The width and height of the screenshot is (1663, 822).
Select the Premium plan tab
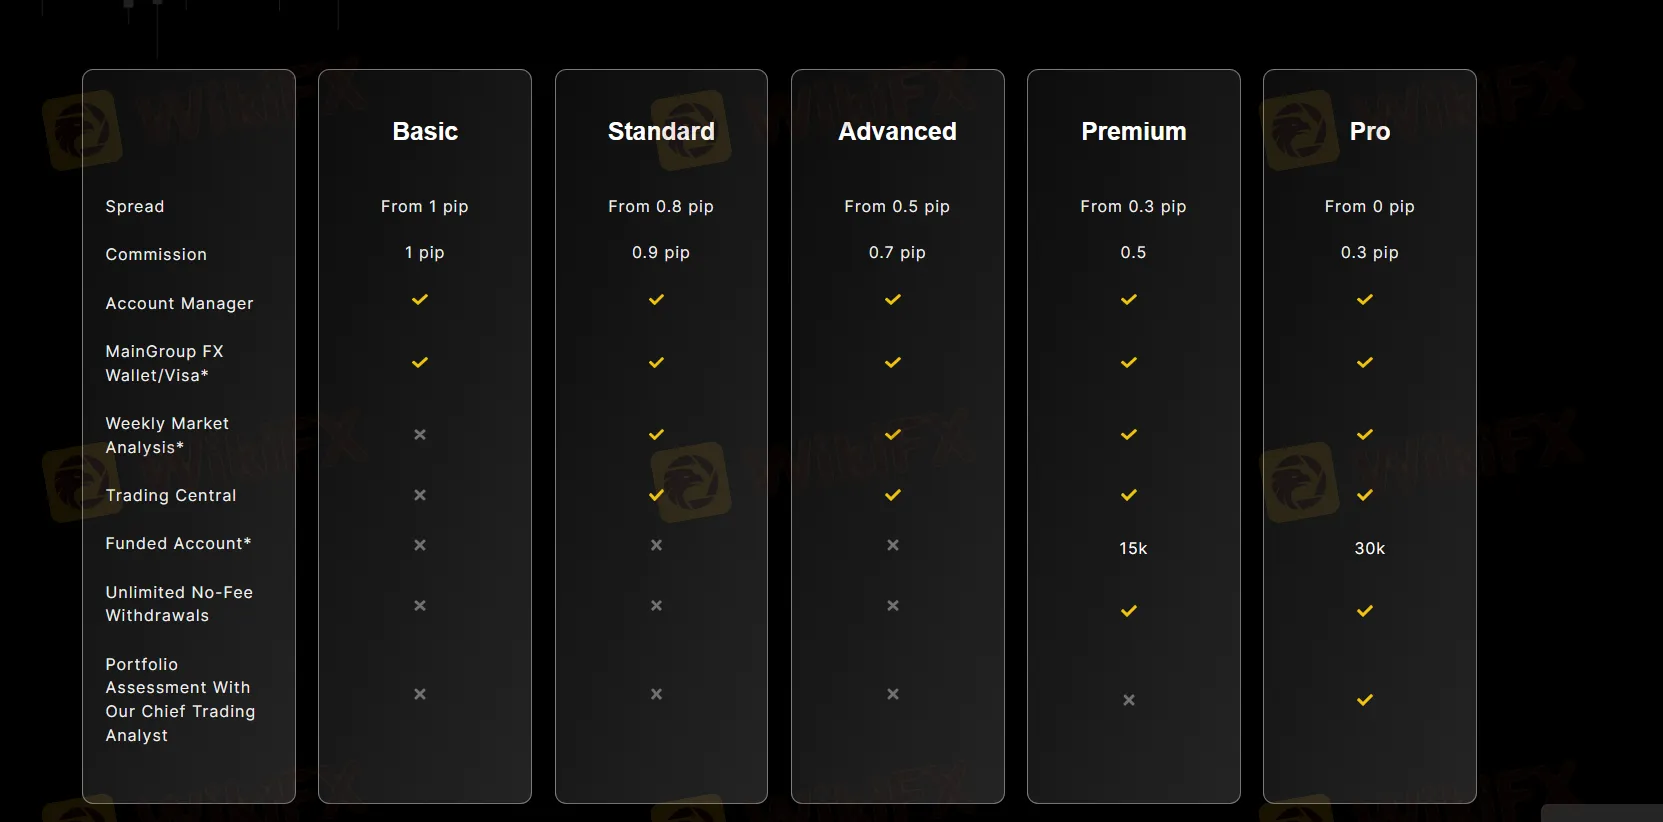point(1133,131)
